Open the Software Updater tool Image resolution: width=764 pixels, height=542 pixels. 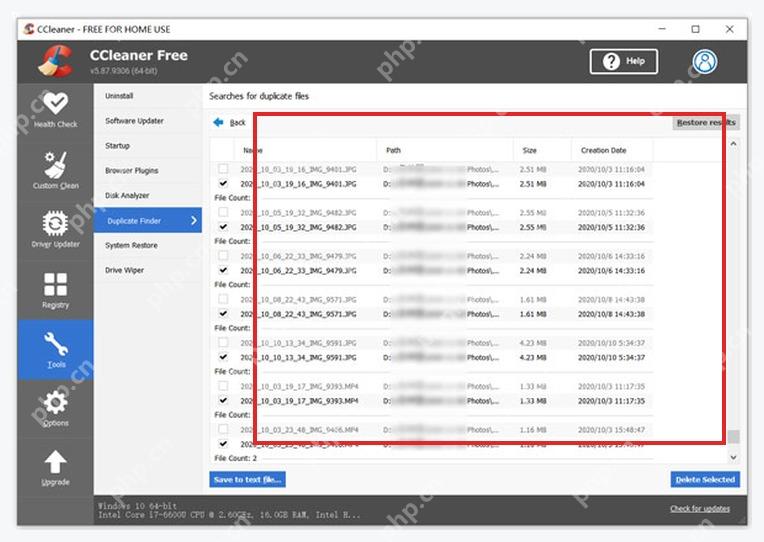click(x=148, y=121)
